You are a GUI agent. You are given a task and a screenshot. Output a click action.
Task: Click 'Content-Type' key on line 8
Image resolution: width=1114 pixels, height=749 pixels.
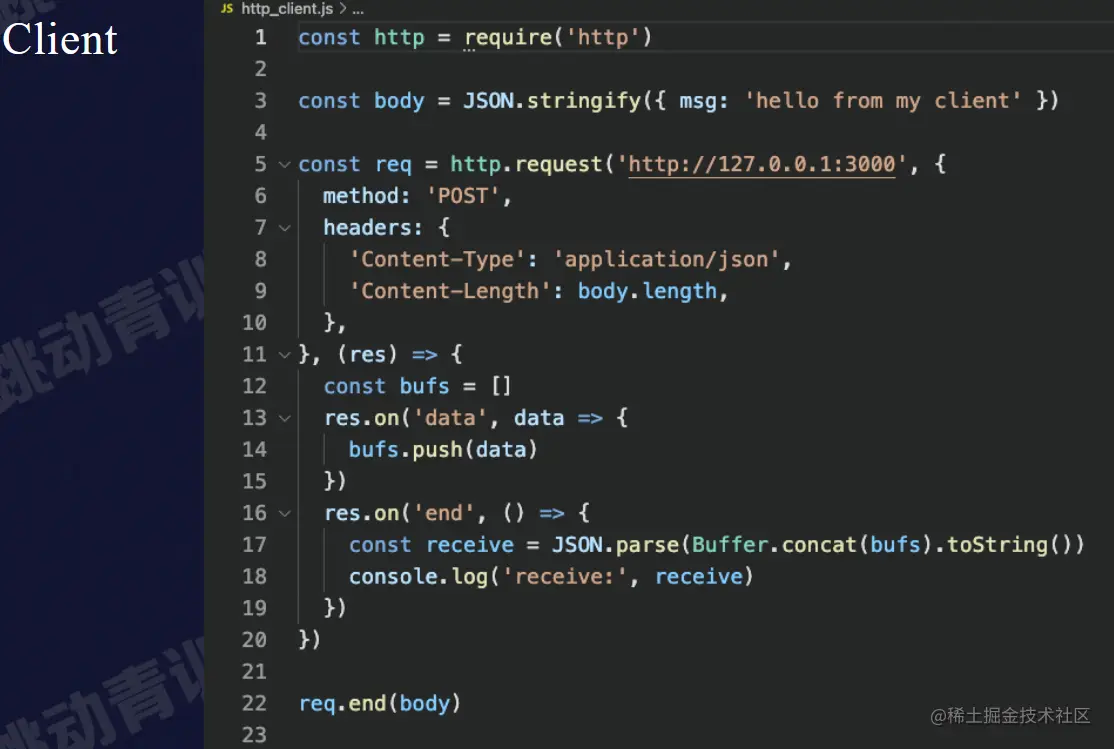[x=437, y=259]
